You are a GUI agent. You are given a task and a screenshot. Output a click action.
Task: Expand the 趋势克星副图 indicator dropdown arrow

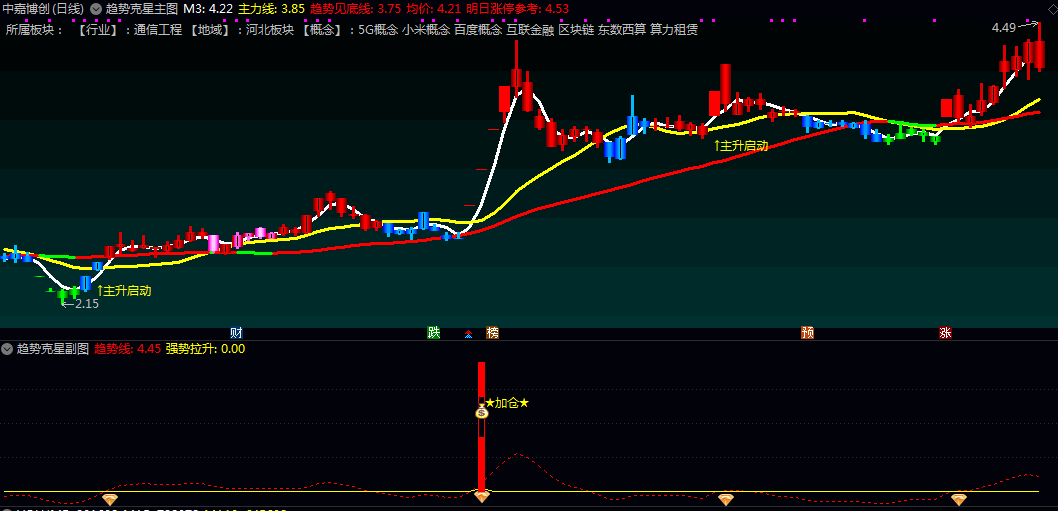tap(7, 349)
